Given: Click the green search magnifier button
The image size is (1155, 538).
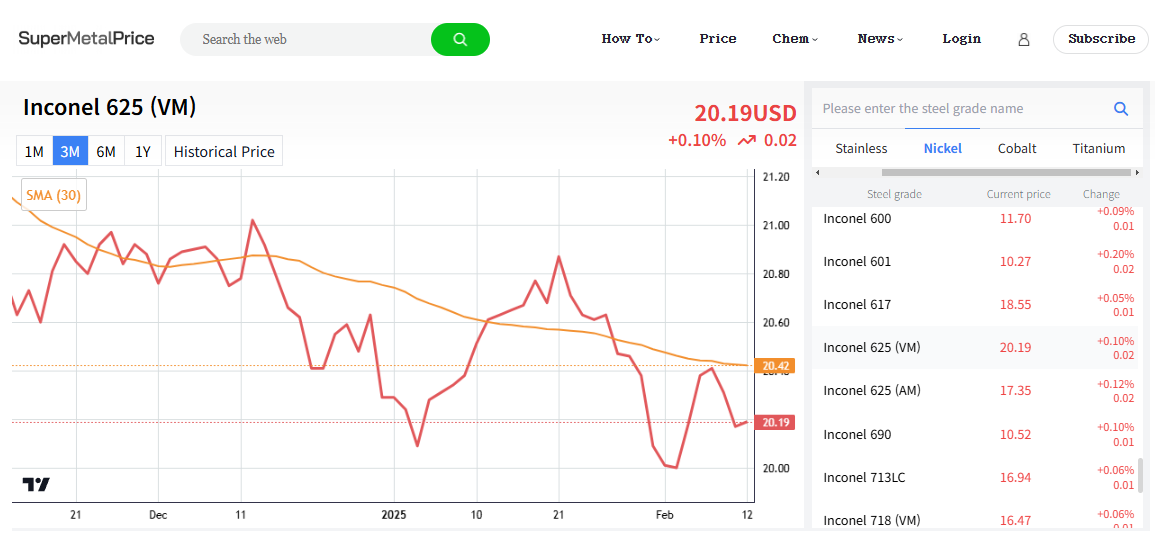Looking at the screenshot, I should [x=460, y=40].
